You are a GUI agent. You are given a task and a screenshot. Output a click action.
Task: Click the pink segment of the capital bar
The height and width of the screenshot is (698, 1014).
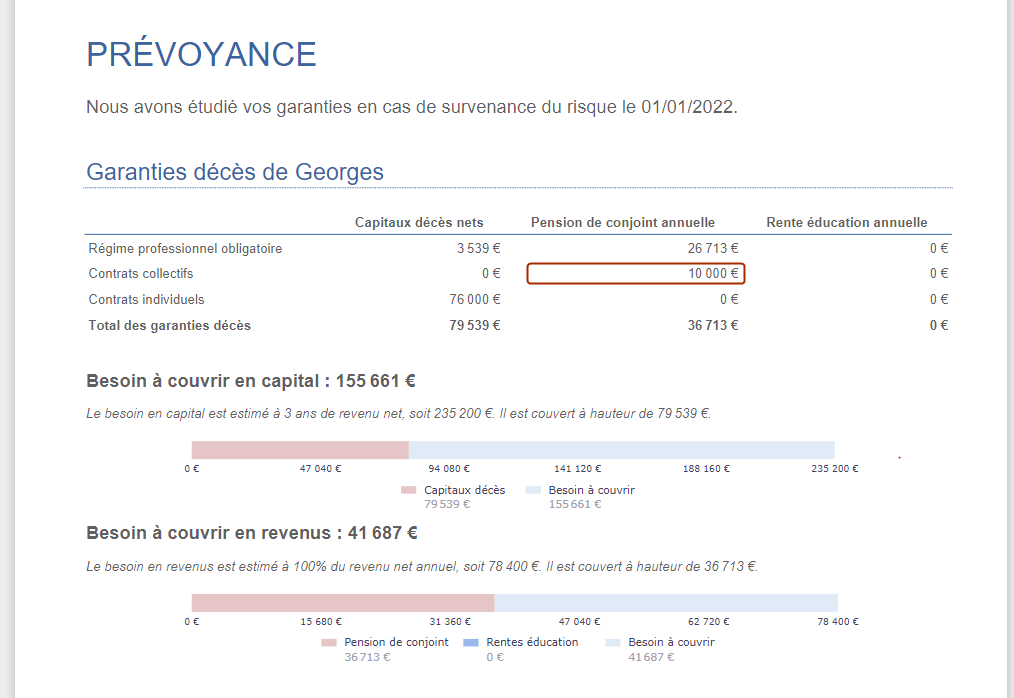[300, 450]
